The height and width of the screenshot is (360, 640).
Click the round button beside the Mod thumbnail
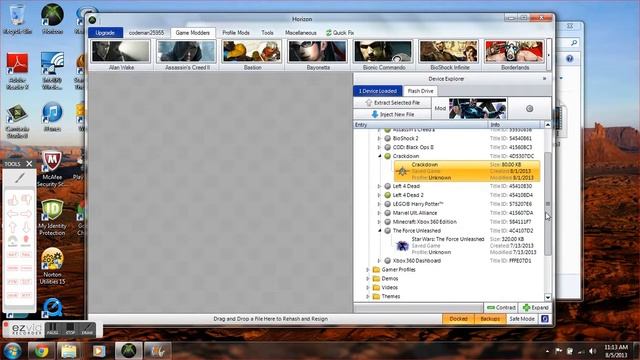(x=529, y=109)
